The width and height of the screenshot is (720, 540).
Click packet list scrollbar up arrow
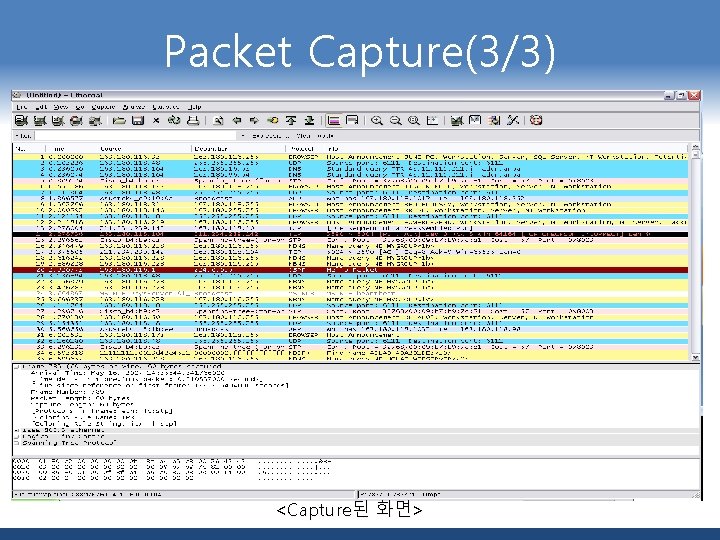[x=695, y=148]
